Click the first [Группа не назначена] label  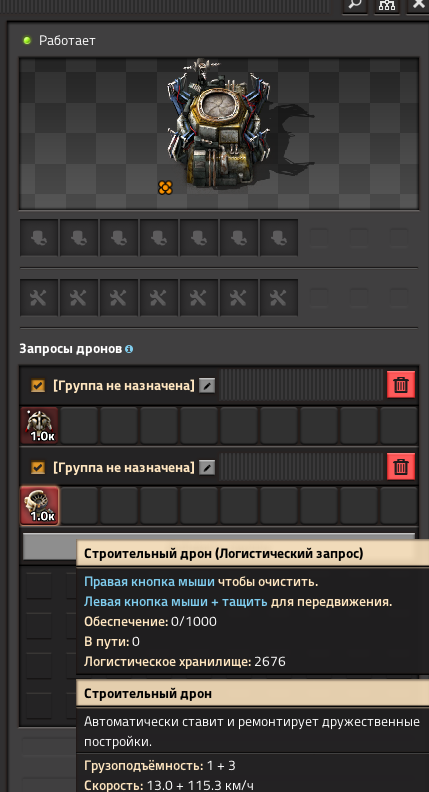[124, 386]
